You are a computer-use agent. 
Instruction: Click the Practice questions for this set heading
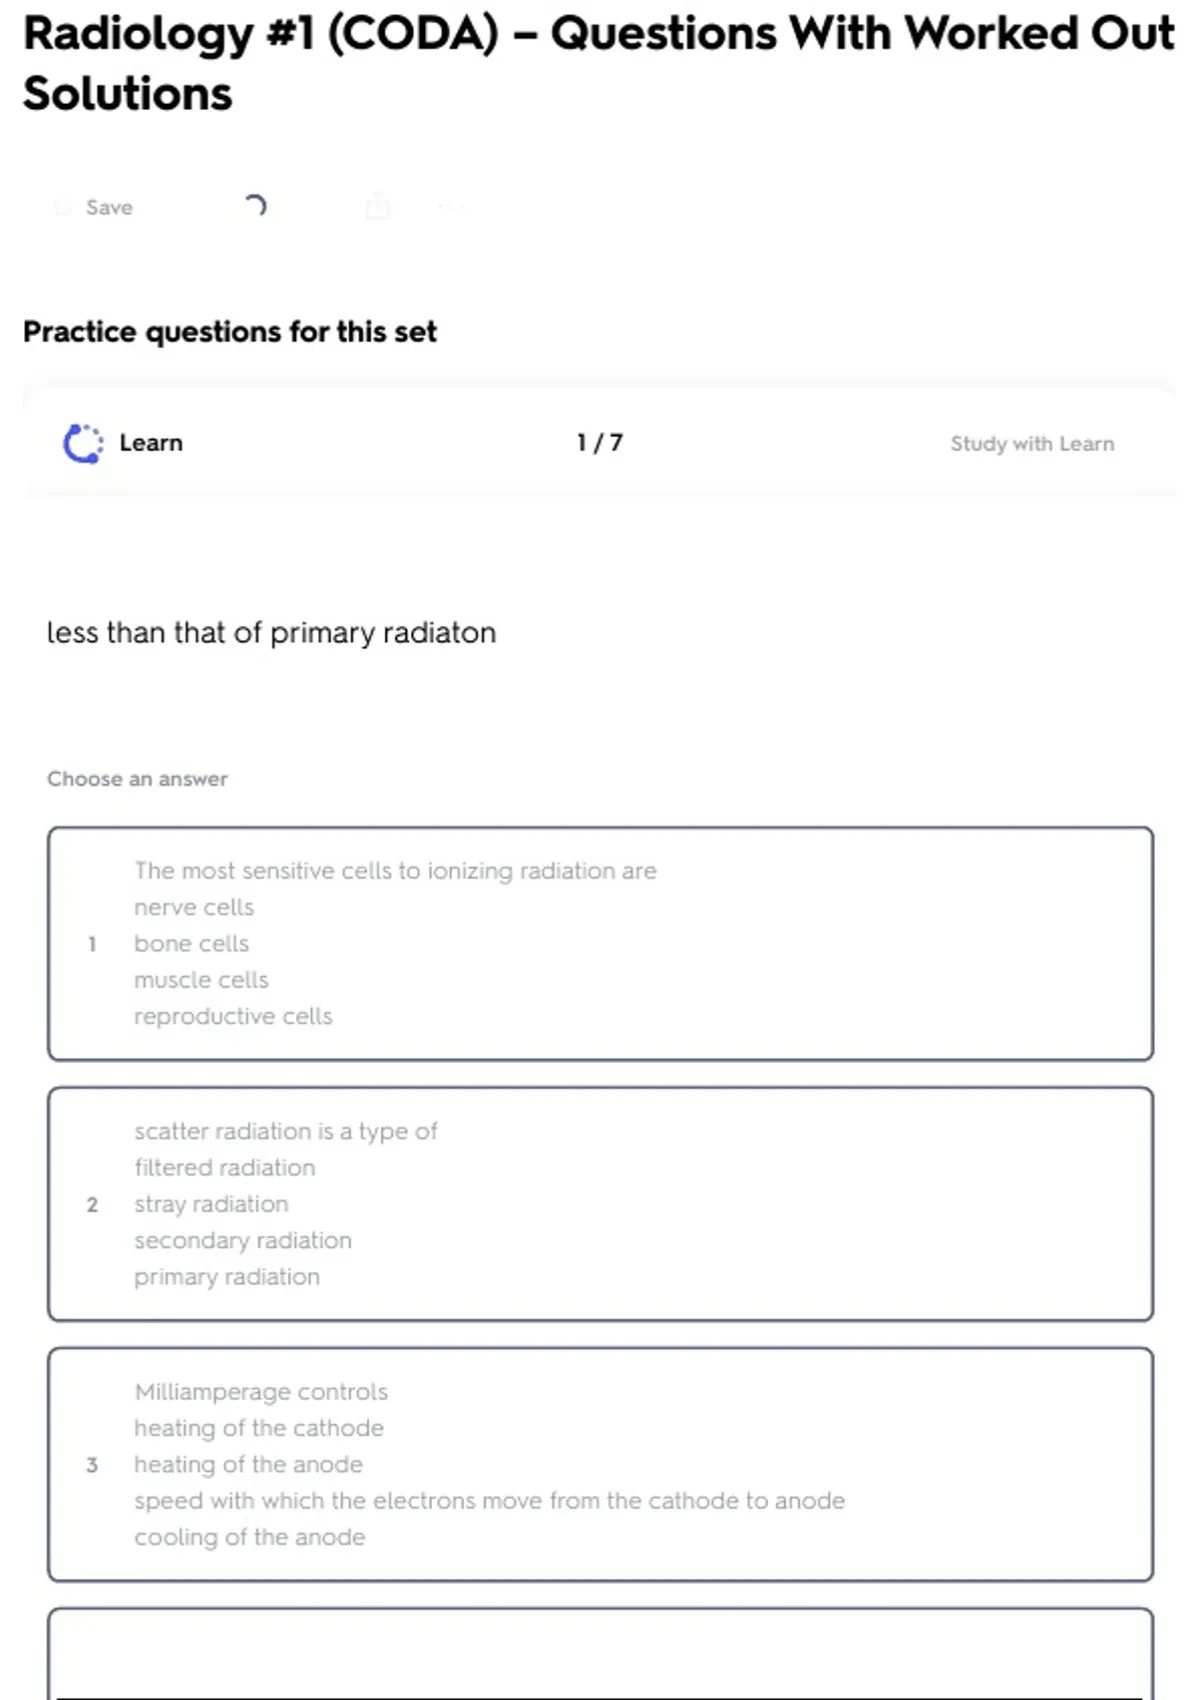coord(230,331)
